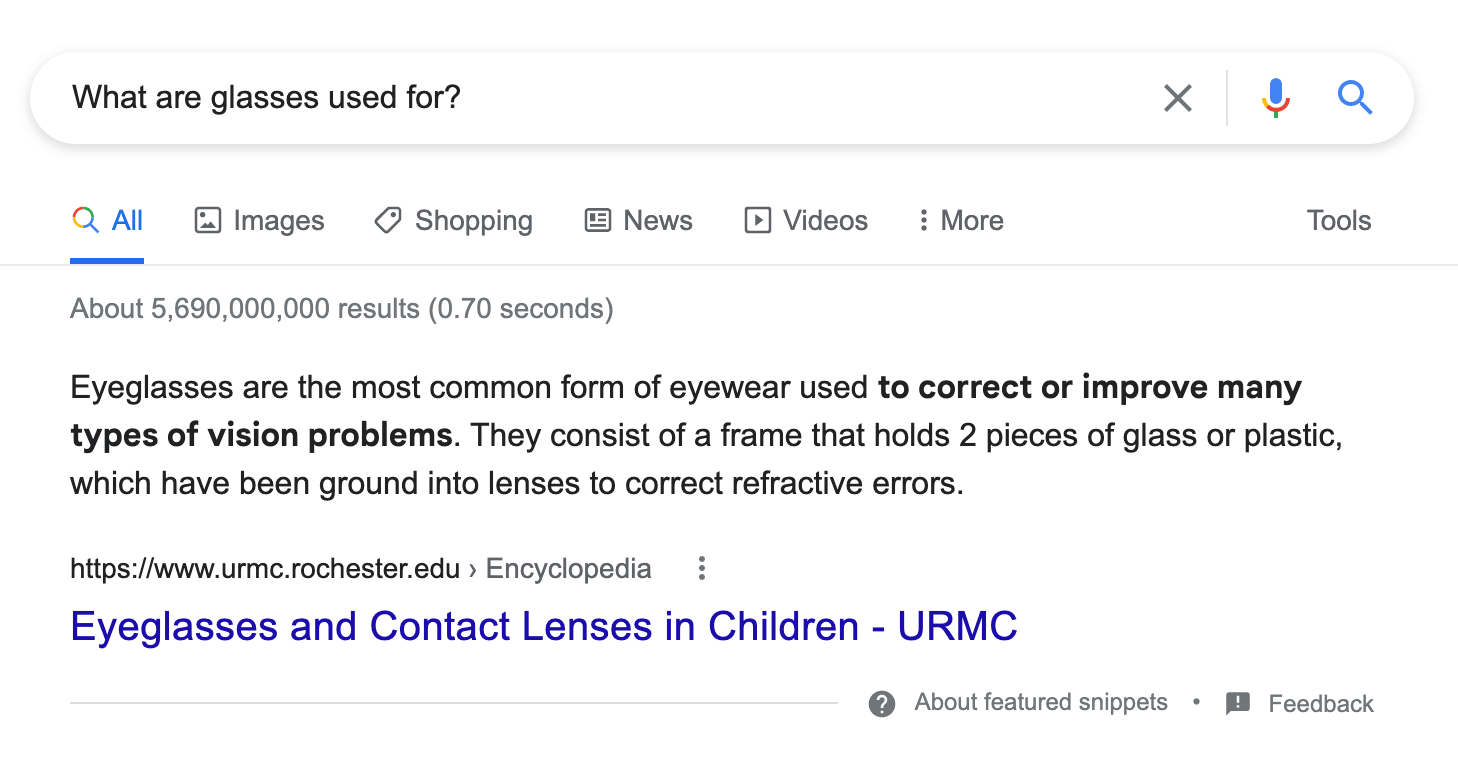Focus the search box containing the glasses query
The height and width of the screenshot is (762, 1458).
coord(600,98)
